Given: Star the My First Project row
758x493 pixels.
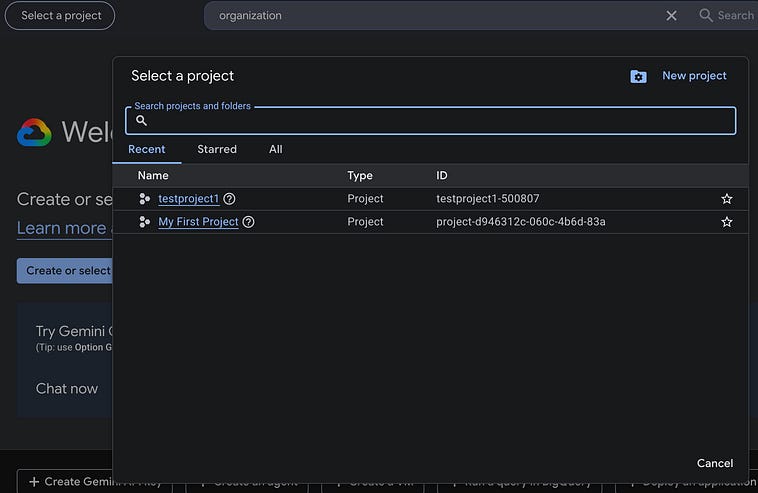Looking at the screenshot, I should 727,222.
